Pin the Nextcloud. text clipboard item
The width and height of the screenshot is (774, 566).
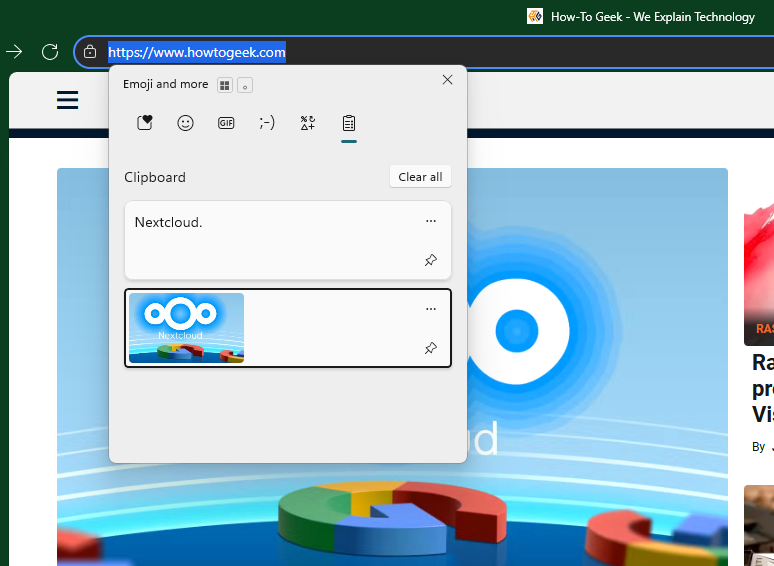point(431,260)
